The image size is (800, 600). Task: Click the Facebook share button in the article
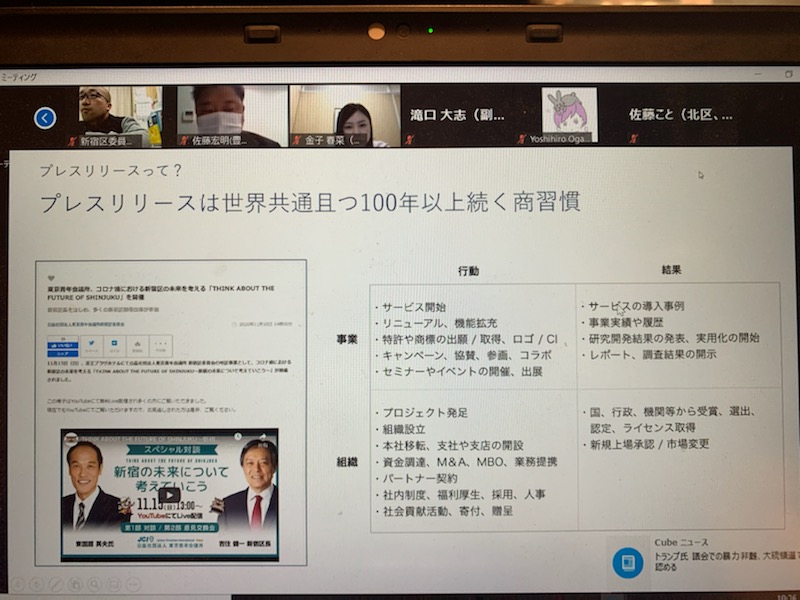click(x=64, y=347)
